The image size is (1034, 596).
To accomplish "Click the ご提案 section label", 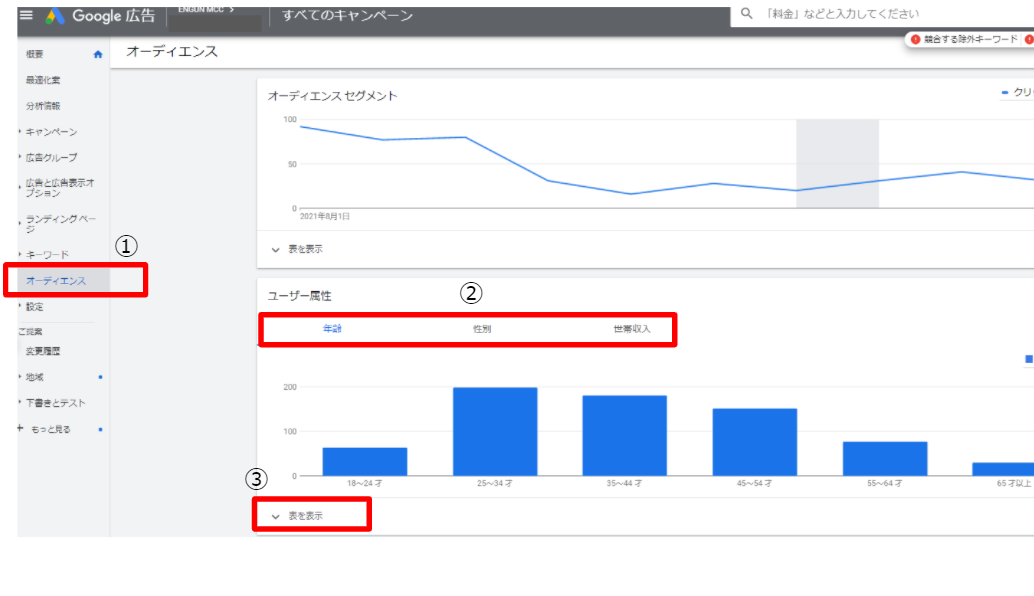I will [30, 332].
